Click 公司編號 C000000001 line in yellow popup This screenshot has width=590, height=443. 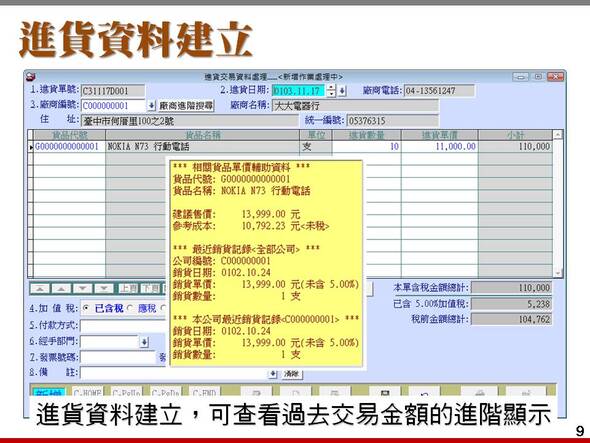(222, 261)
